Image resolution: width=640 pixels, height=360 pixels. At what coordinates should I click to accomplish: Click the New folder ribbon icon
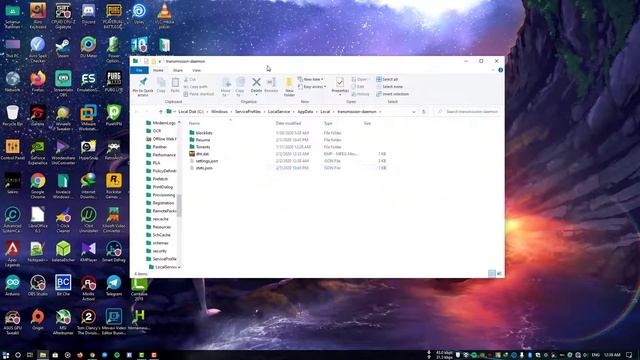(289, 87)
